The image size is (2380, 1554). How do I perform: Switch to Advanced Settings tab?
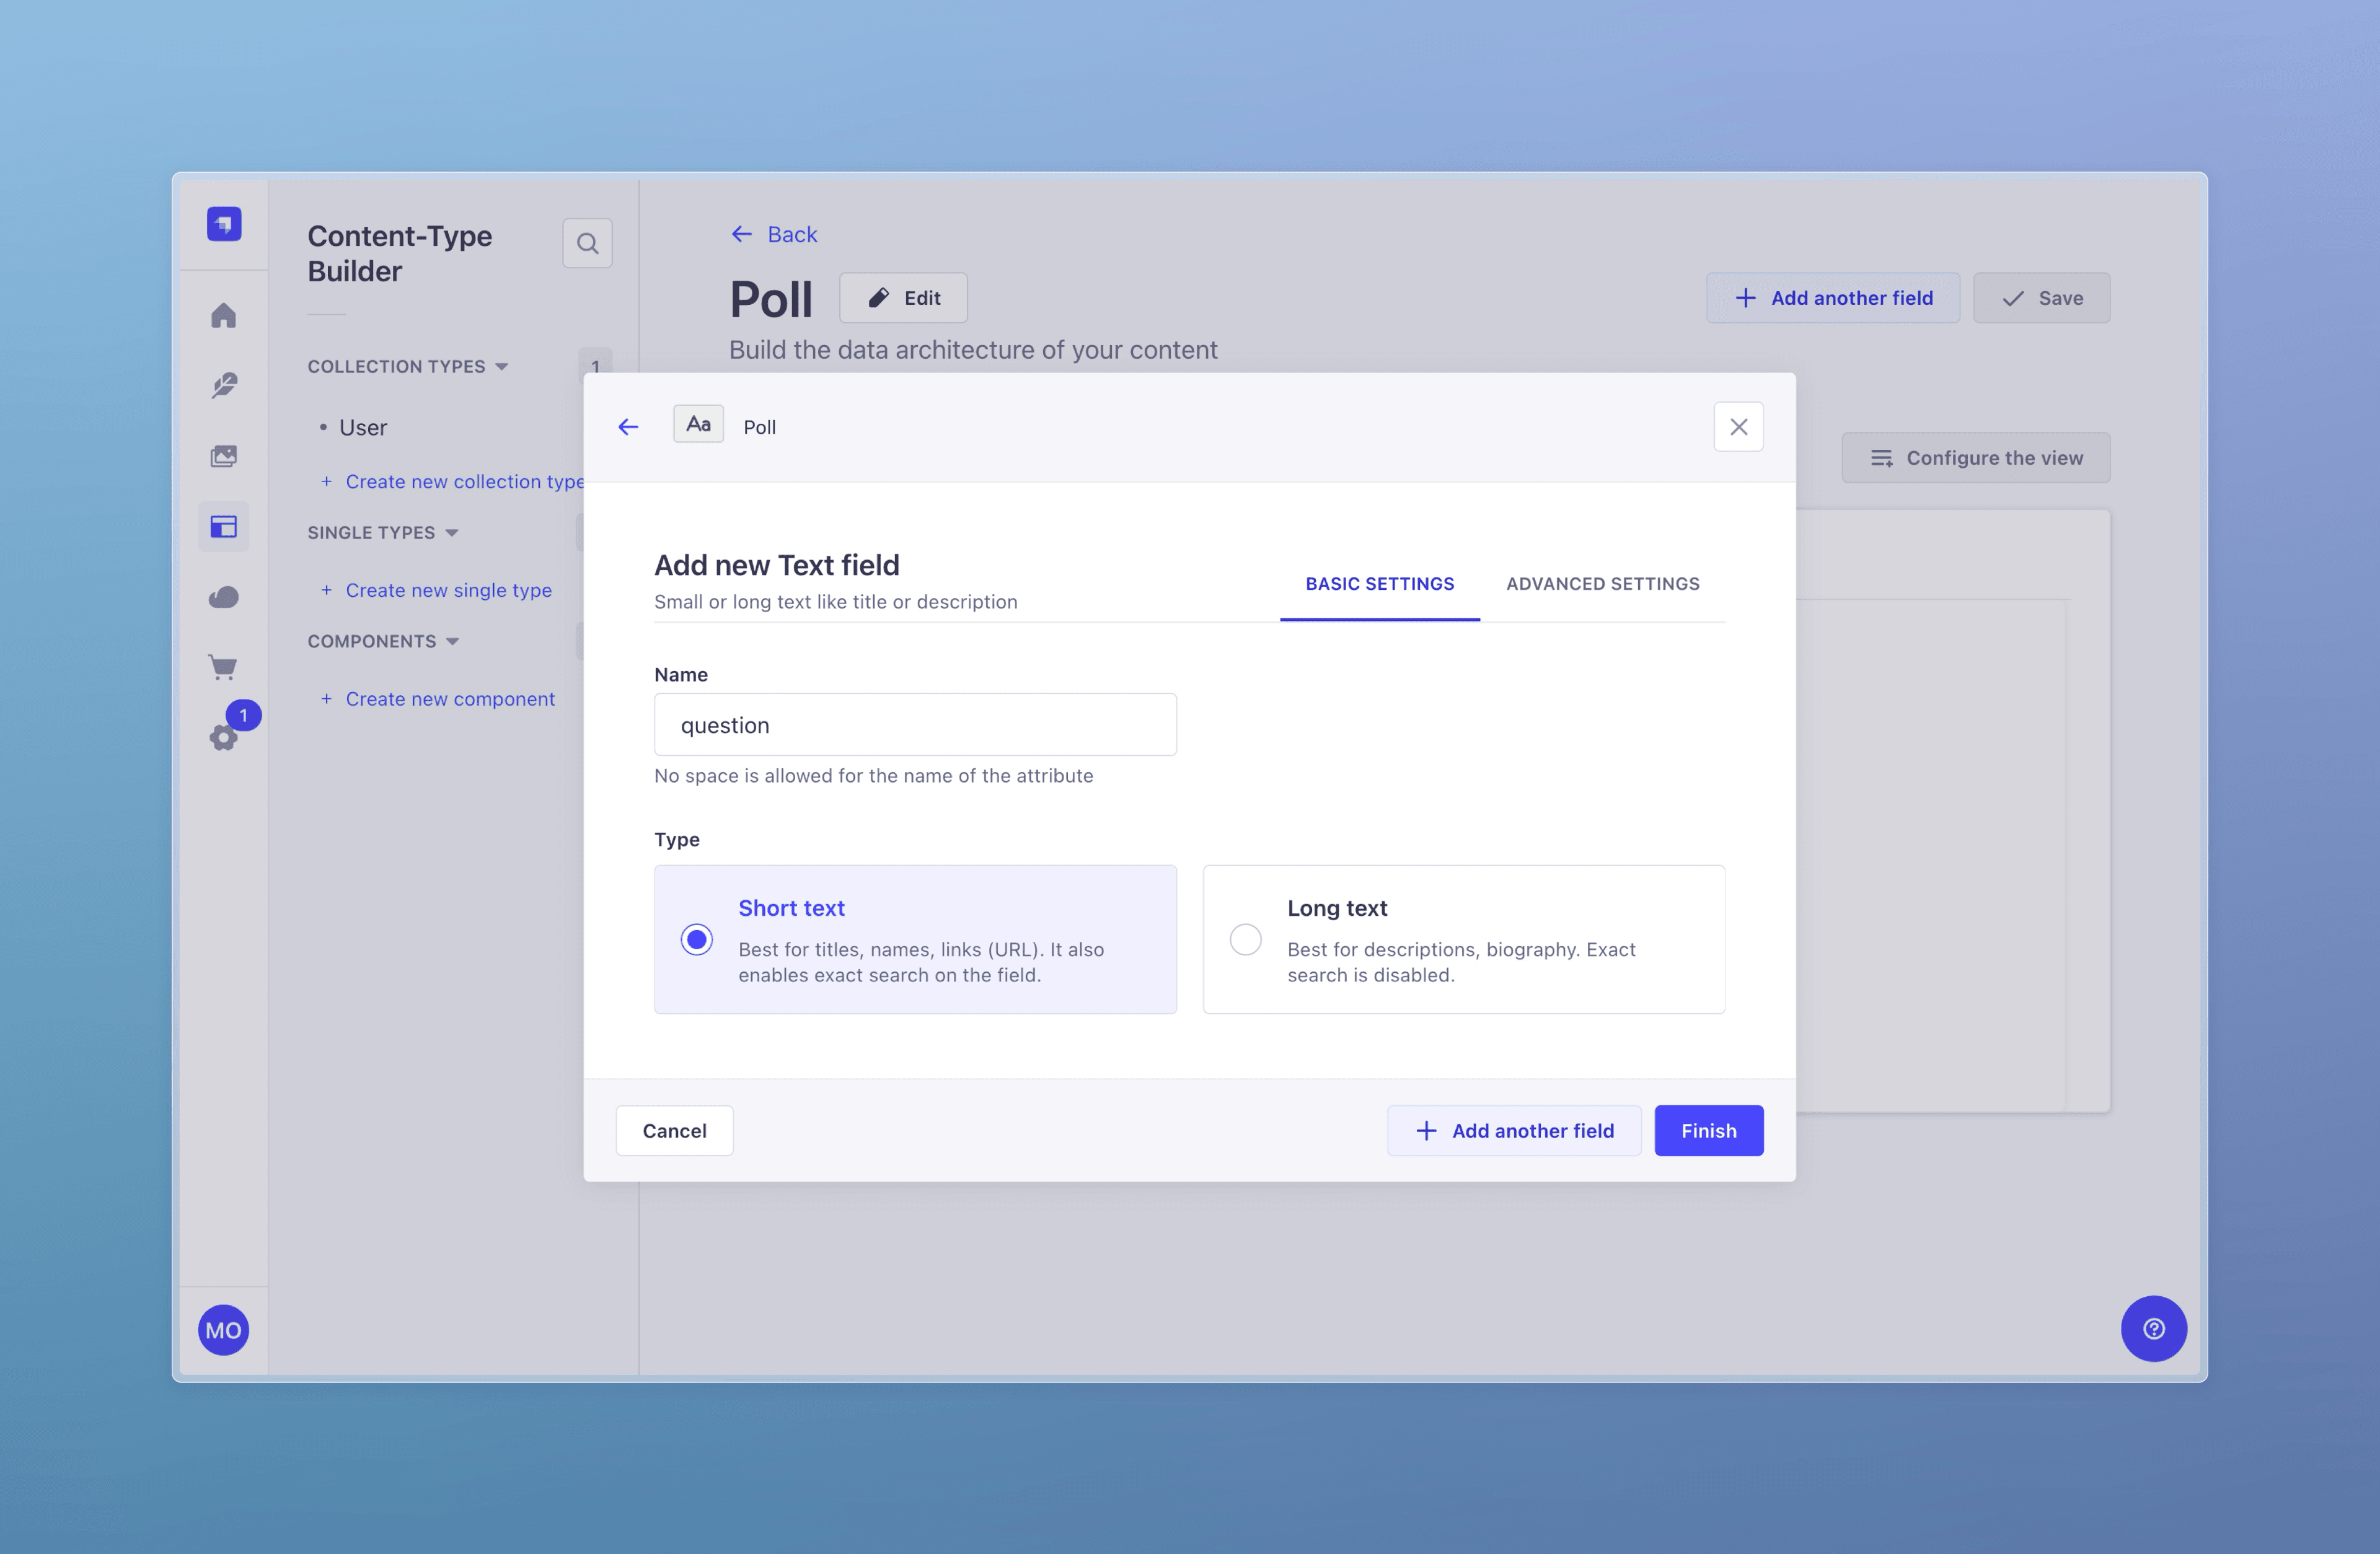(x=1602, y=584)
